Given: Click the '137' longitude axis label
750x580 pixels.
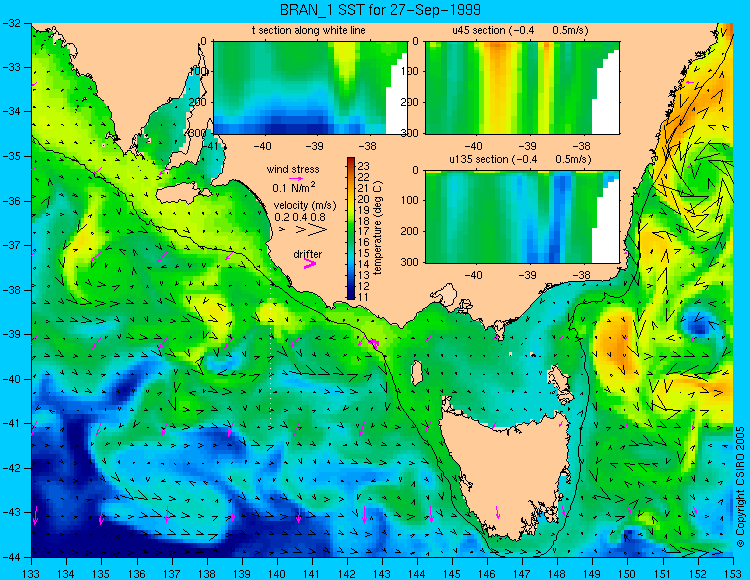Looking at the screenshot, I should tap(172, 573).
